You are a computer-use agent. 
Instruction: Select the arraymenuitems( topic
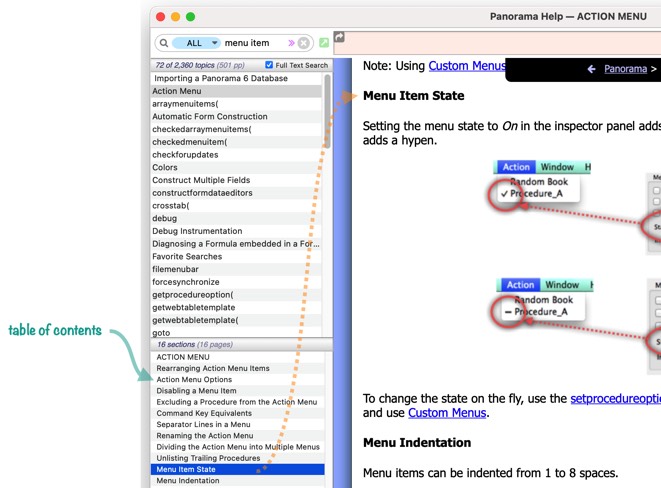pos(236,104)
